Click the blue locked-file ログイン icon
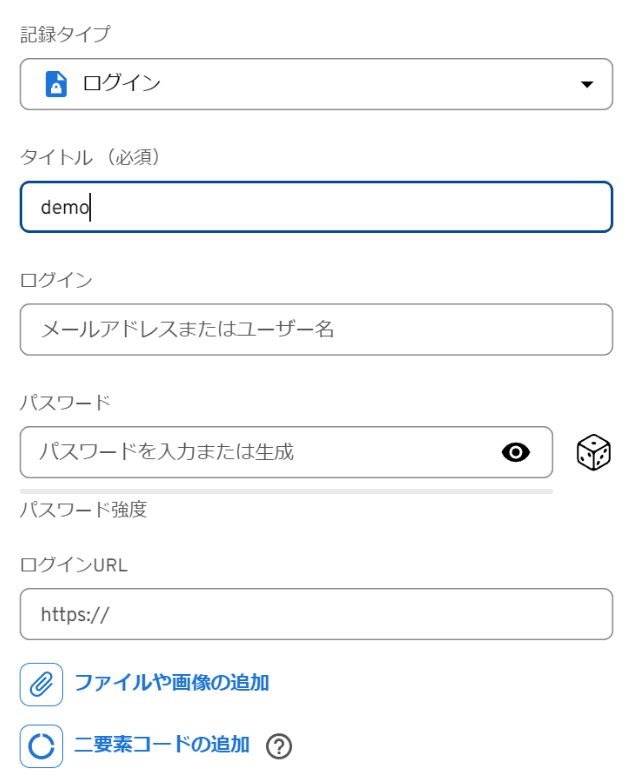This screenshot has height=776, width=632. click(x=56, y=84)
